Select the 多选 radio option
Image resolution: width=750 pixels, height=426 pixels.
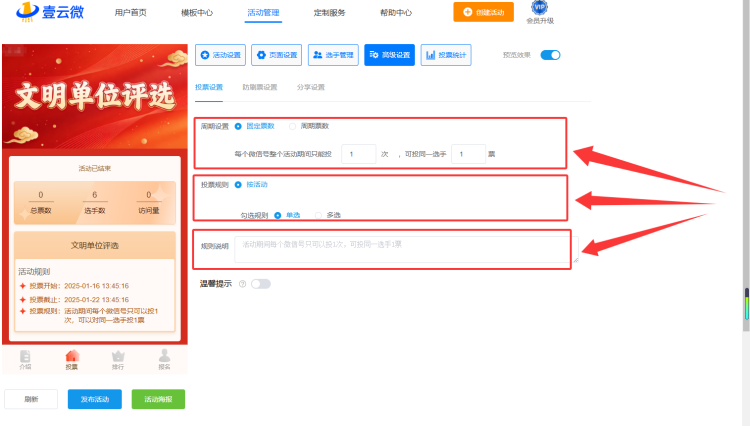click(319, 215)
